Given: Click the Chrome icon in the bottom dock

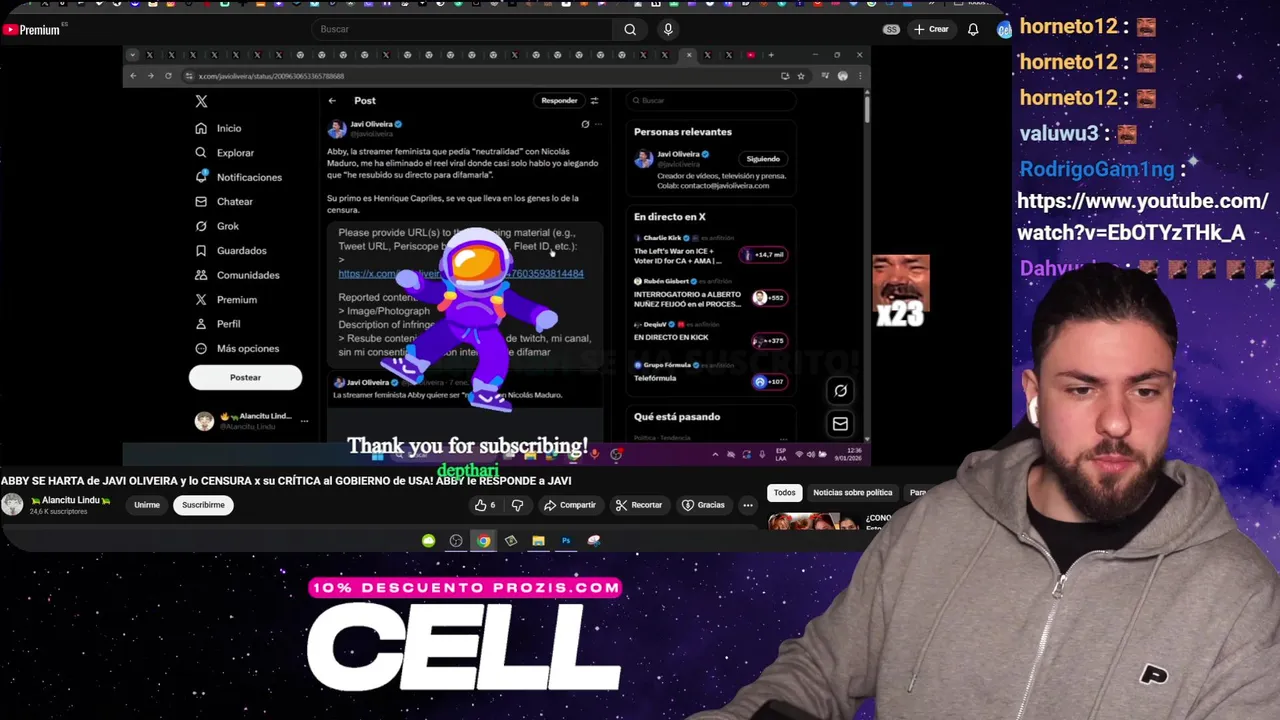Looking at the screenshot, I should coord(483,541).
